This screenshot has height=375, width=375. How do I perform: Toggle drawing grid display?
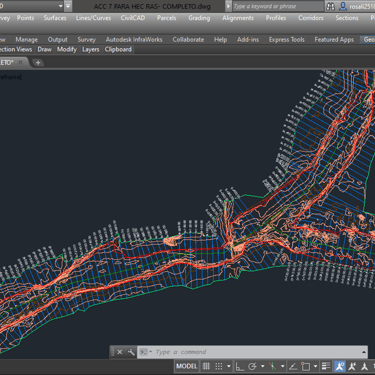[x=206, y=366]
